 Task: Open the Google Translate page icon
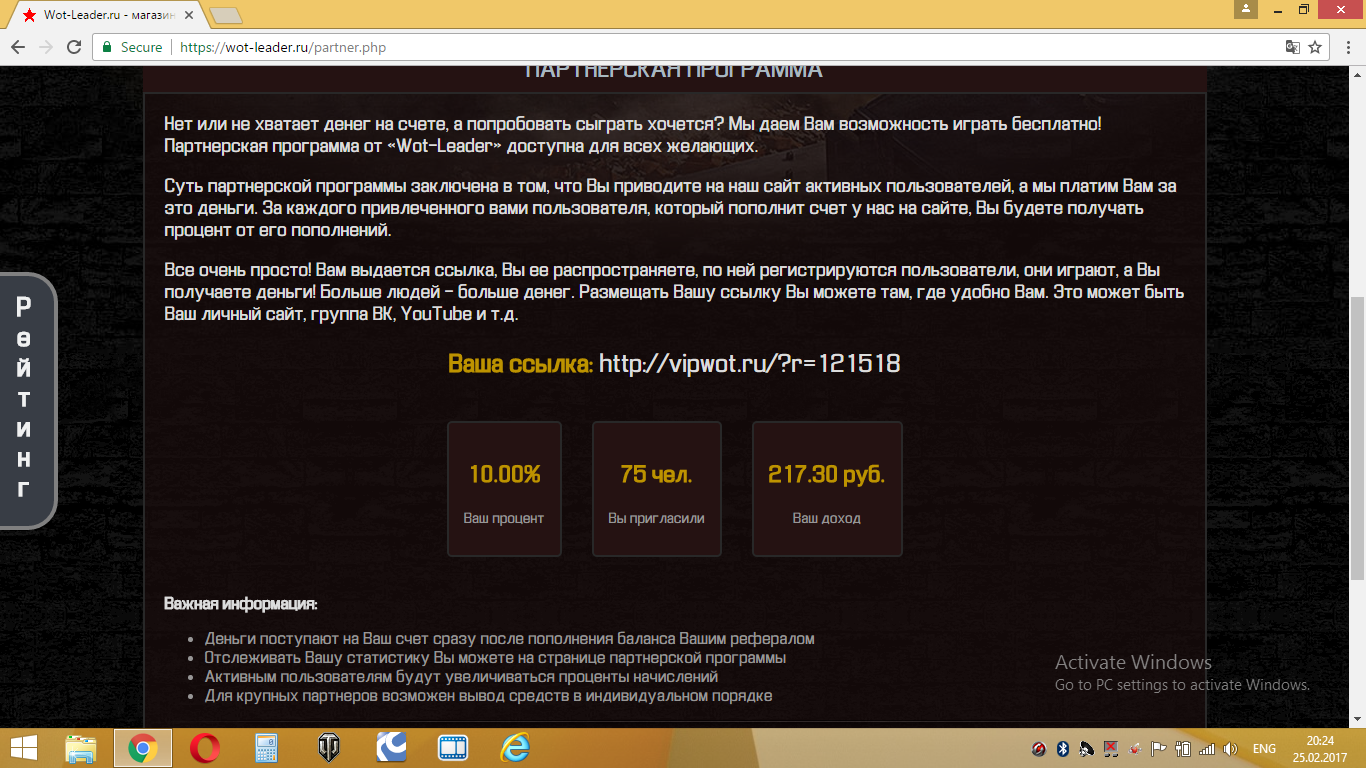click(1293, 47)
